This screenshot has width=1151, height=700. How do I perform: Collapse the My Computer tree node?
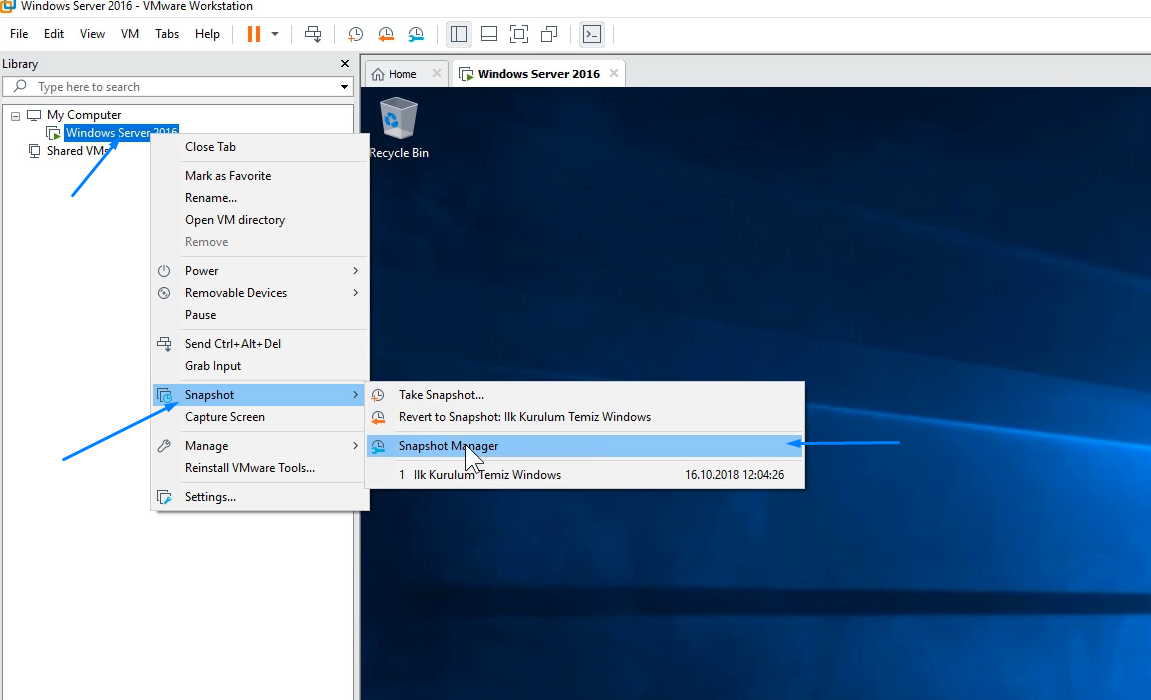tap(15, 116)
